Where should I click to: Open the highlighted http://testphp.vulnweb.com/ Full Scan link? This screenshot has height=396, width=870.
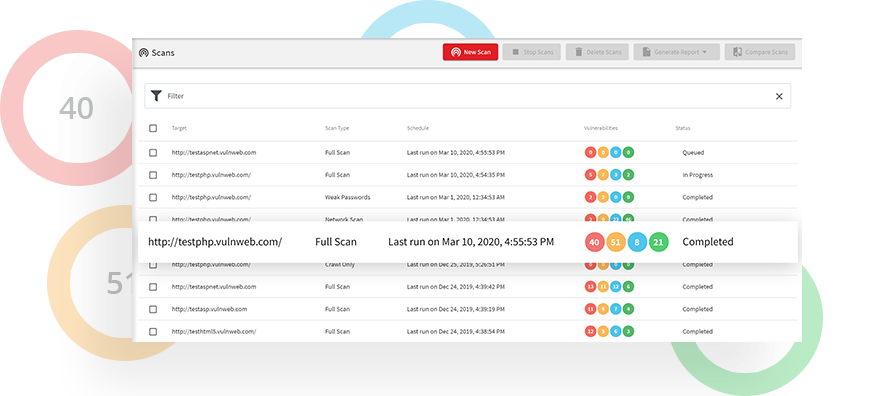coord(215,242)
